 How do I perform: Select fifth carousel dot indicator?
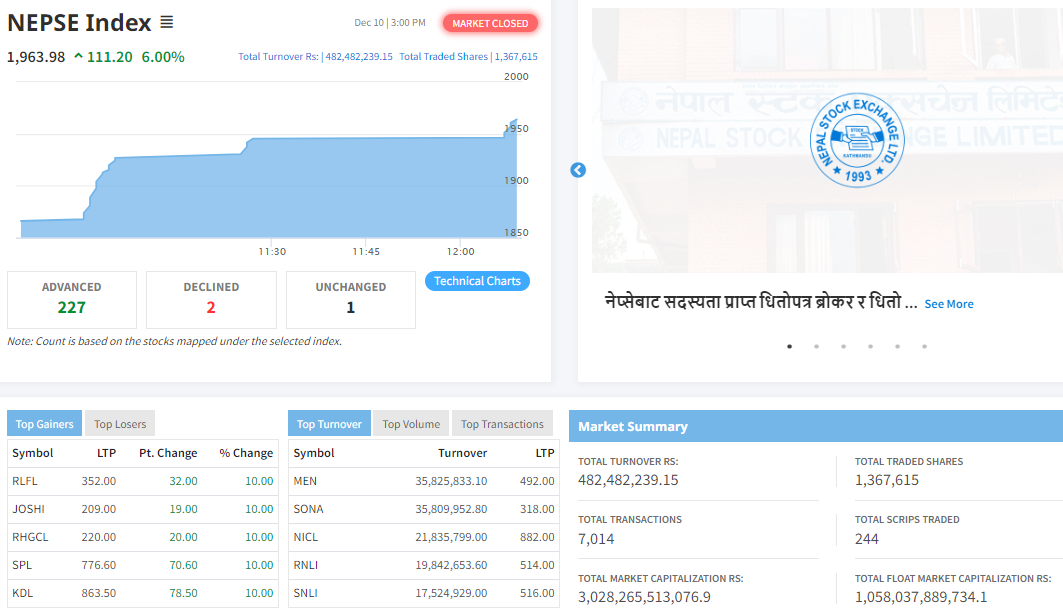point(897,346)
